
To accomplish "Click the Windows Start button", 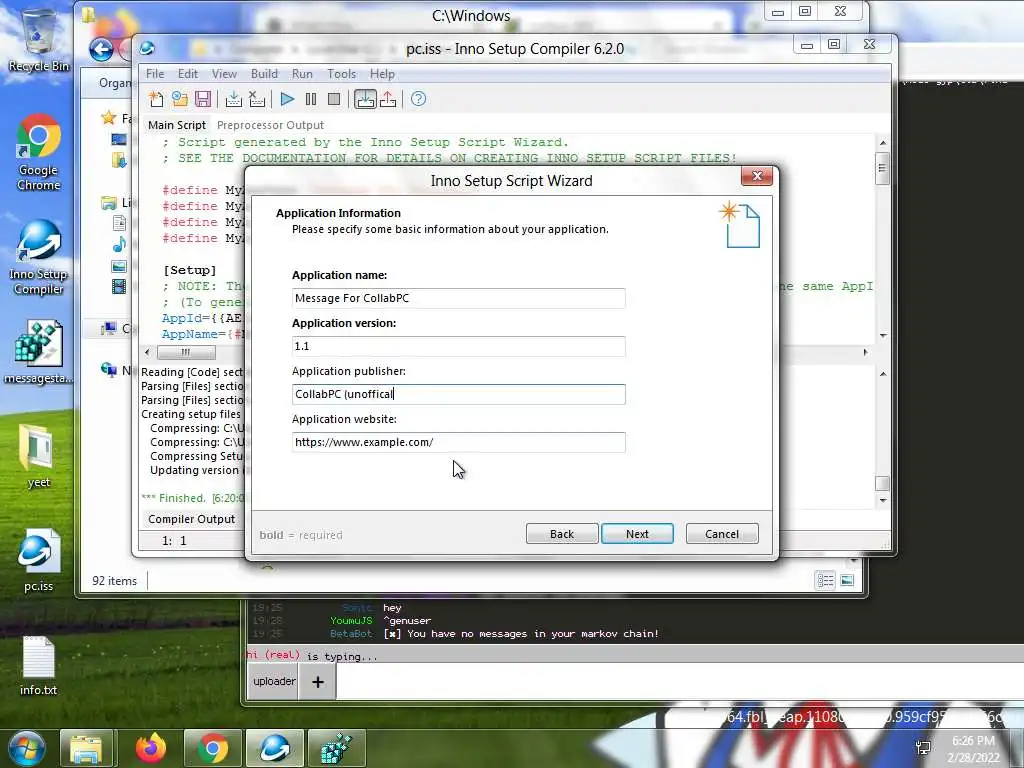I will coord(26,748).
